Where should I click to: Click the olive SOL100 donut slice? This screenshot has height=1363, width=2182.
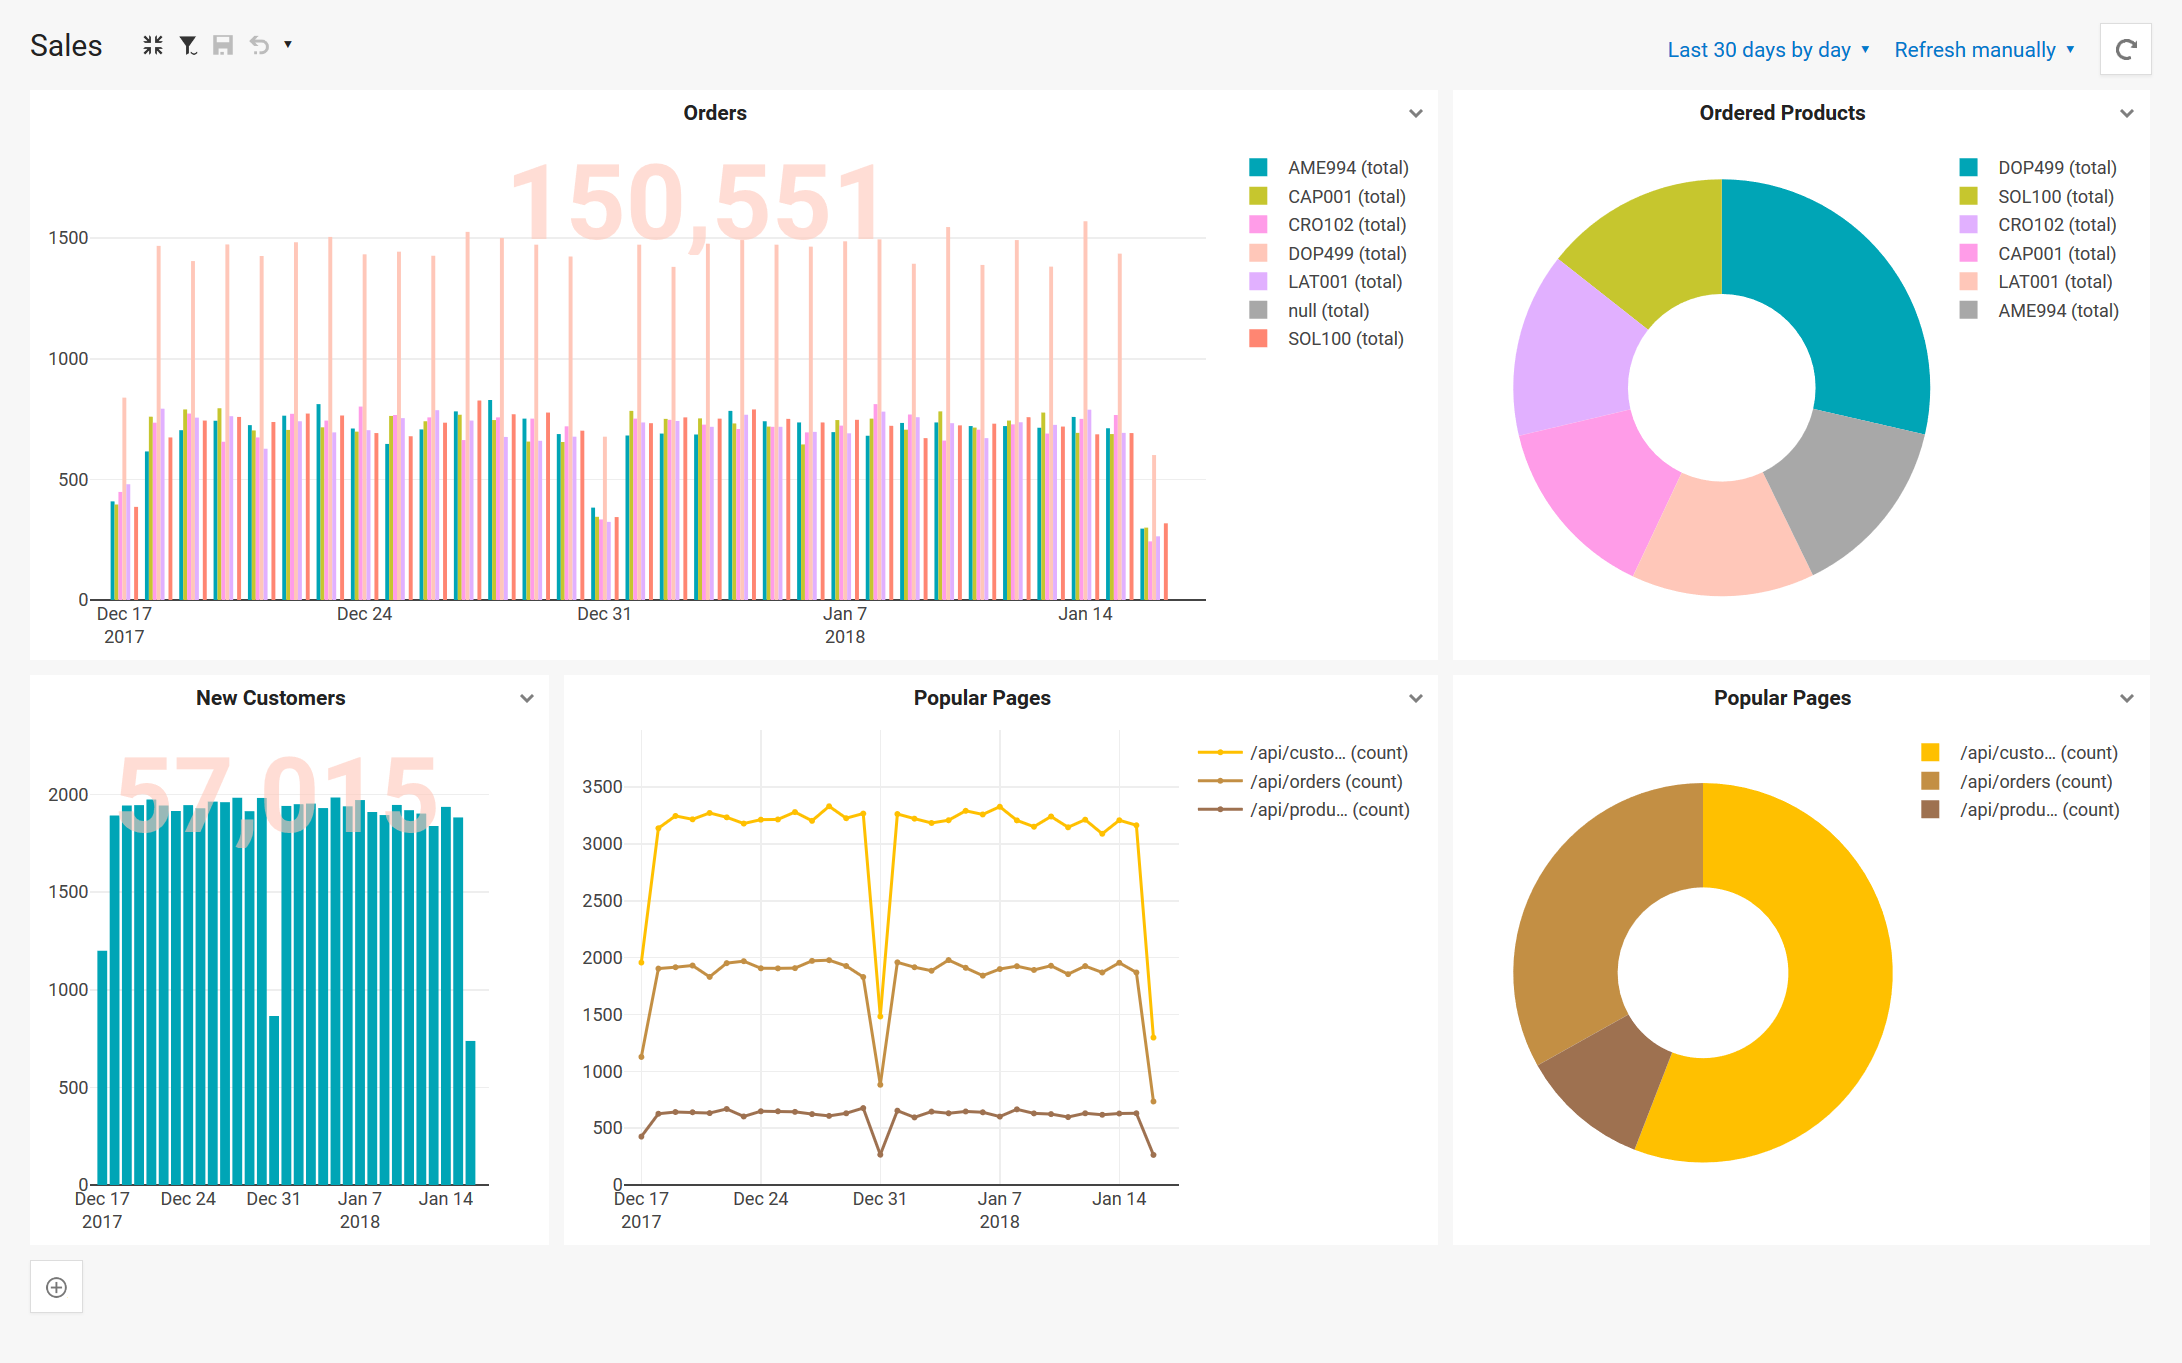pyautogui.click(x=1660, y=250)
